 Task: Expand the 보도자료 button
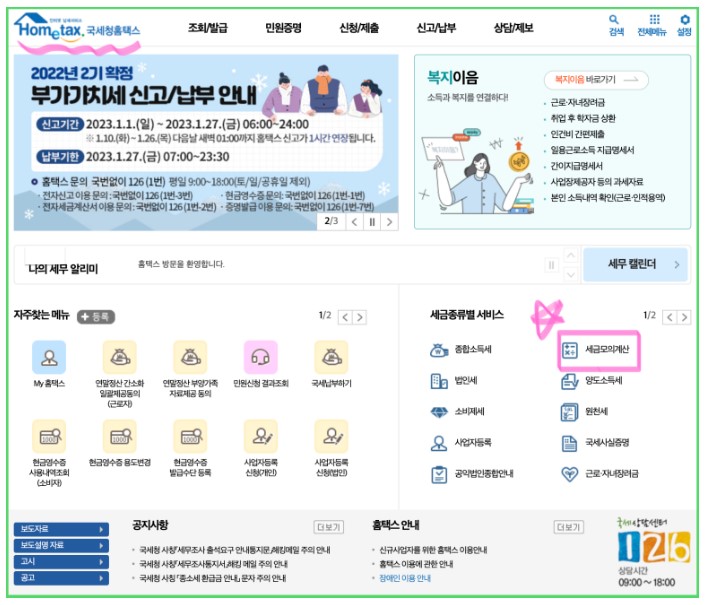coord(61,529)
